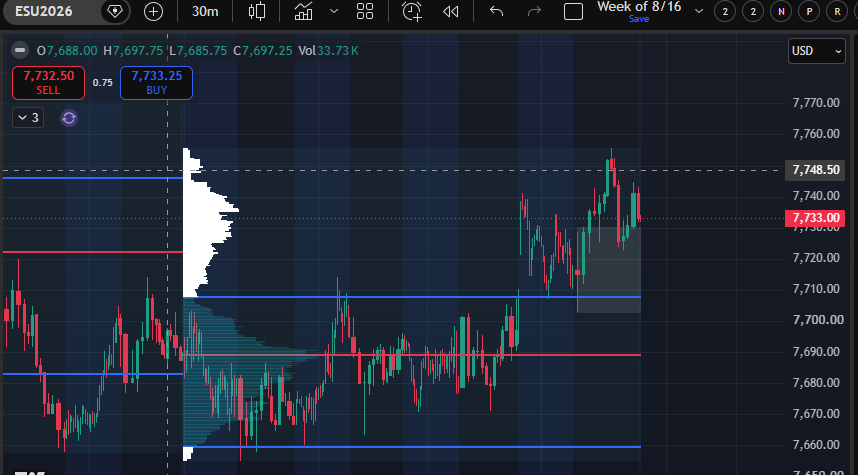858x475 pixels.
Task: Undo the last chart action
Action: [x=496, y=11]
